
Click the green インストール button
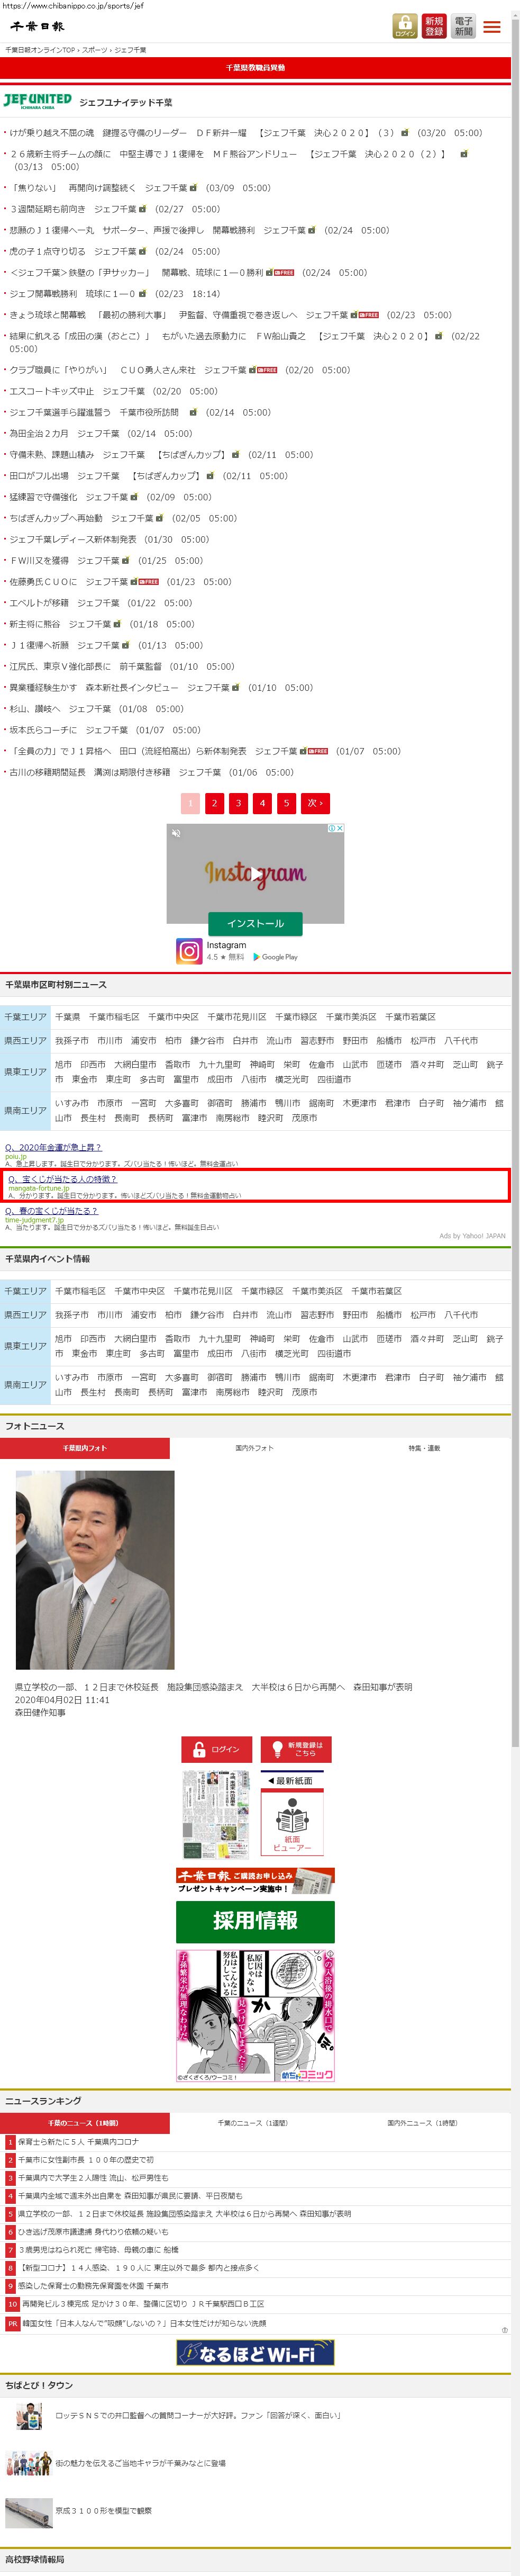255,923
